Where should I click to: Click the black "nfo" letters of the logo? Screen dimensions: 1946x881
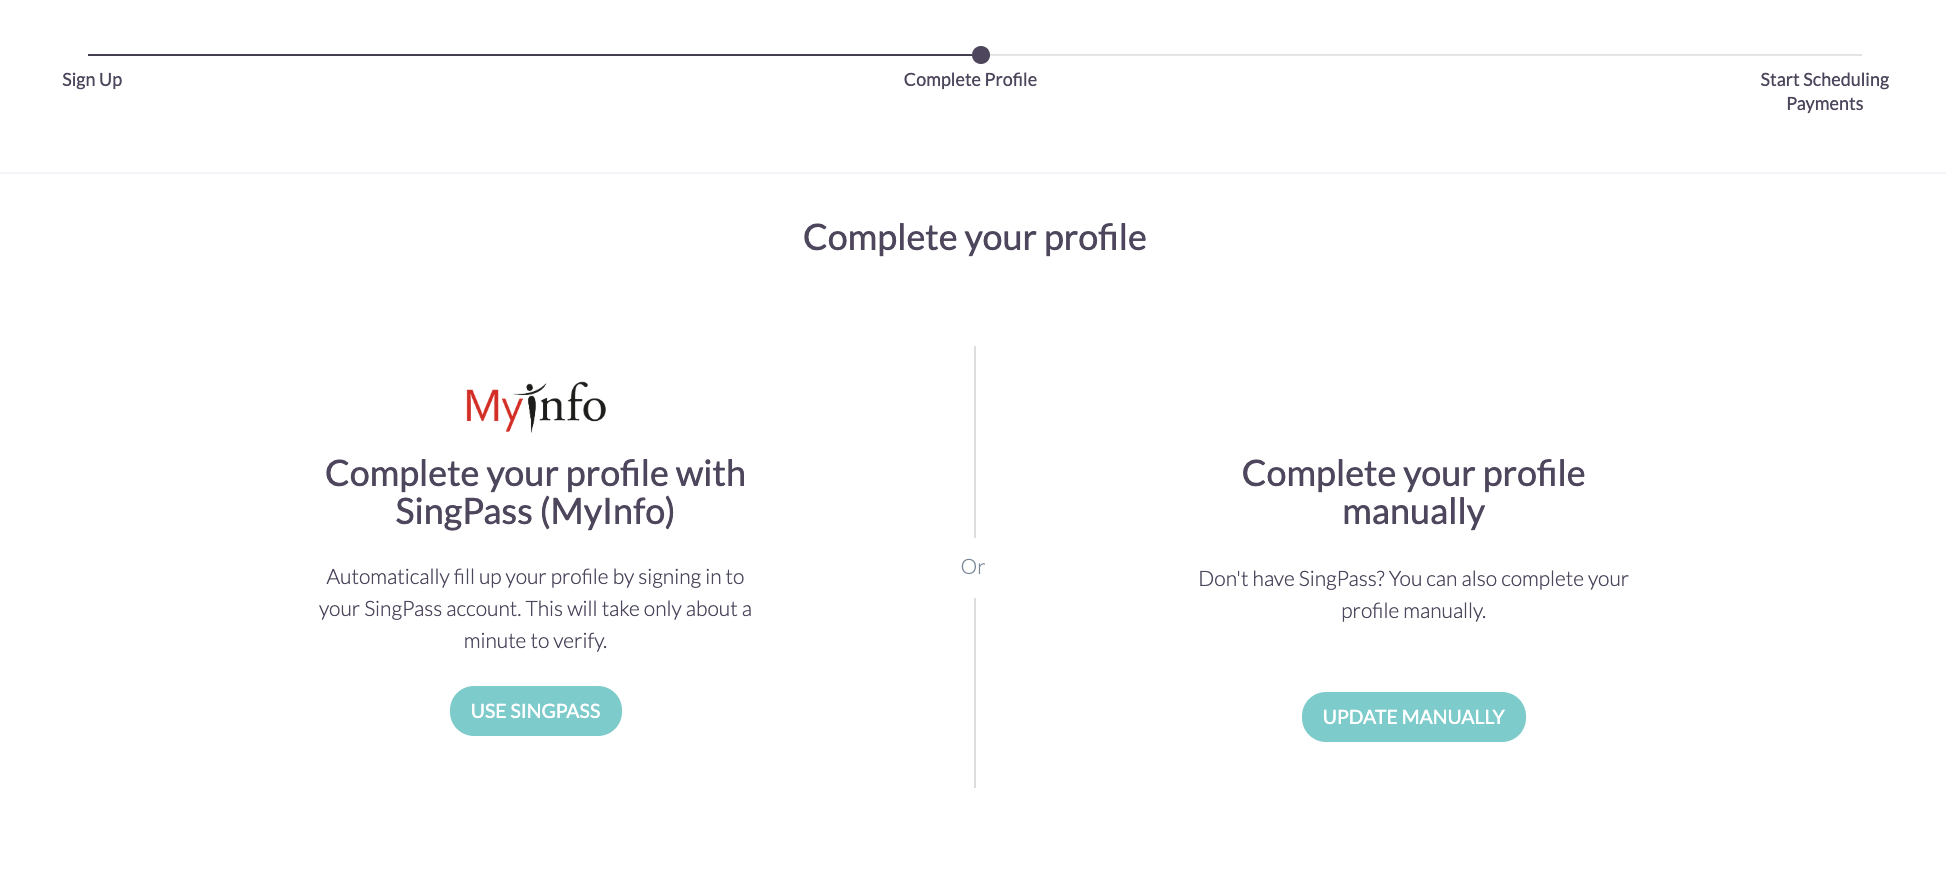coord(574,405)
